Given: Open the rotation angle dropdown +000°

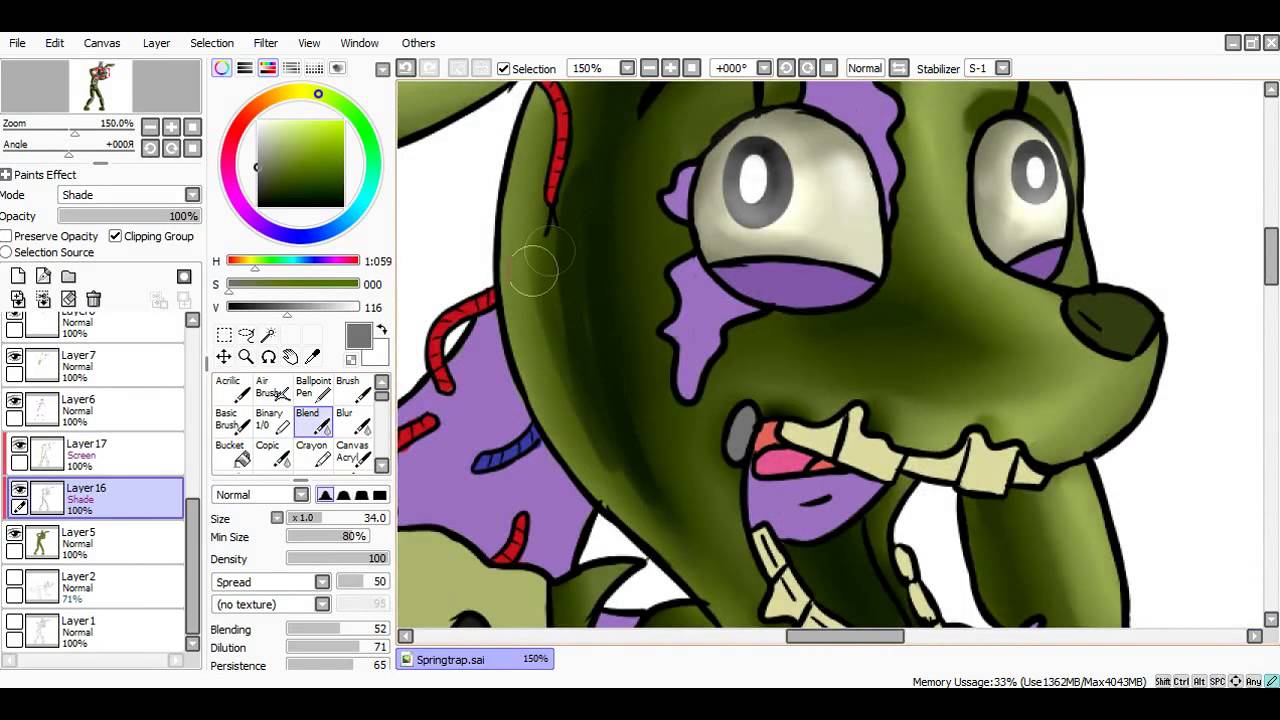Looking at the screenshot, I should click(x=764, y=68).
